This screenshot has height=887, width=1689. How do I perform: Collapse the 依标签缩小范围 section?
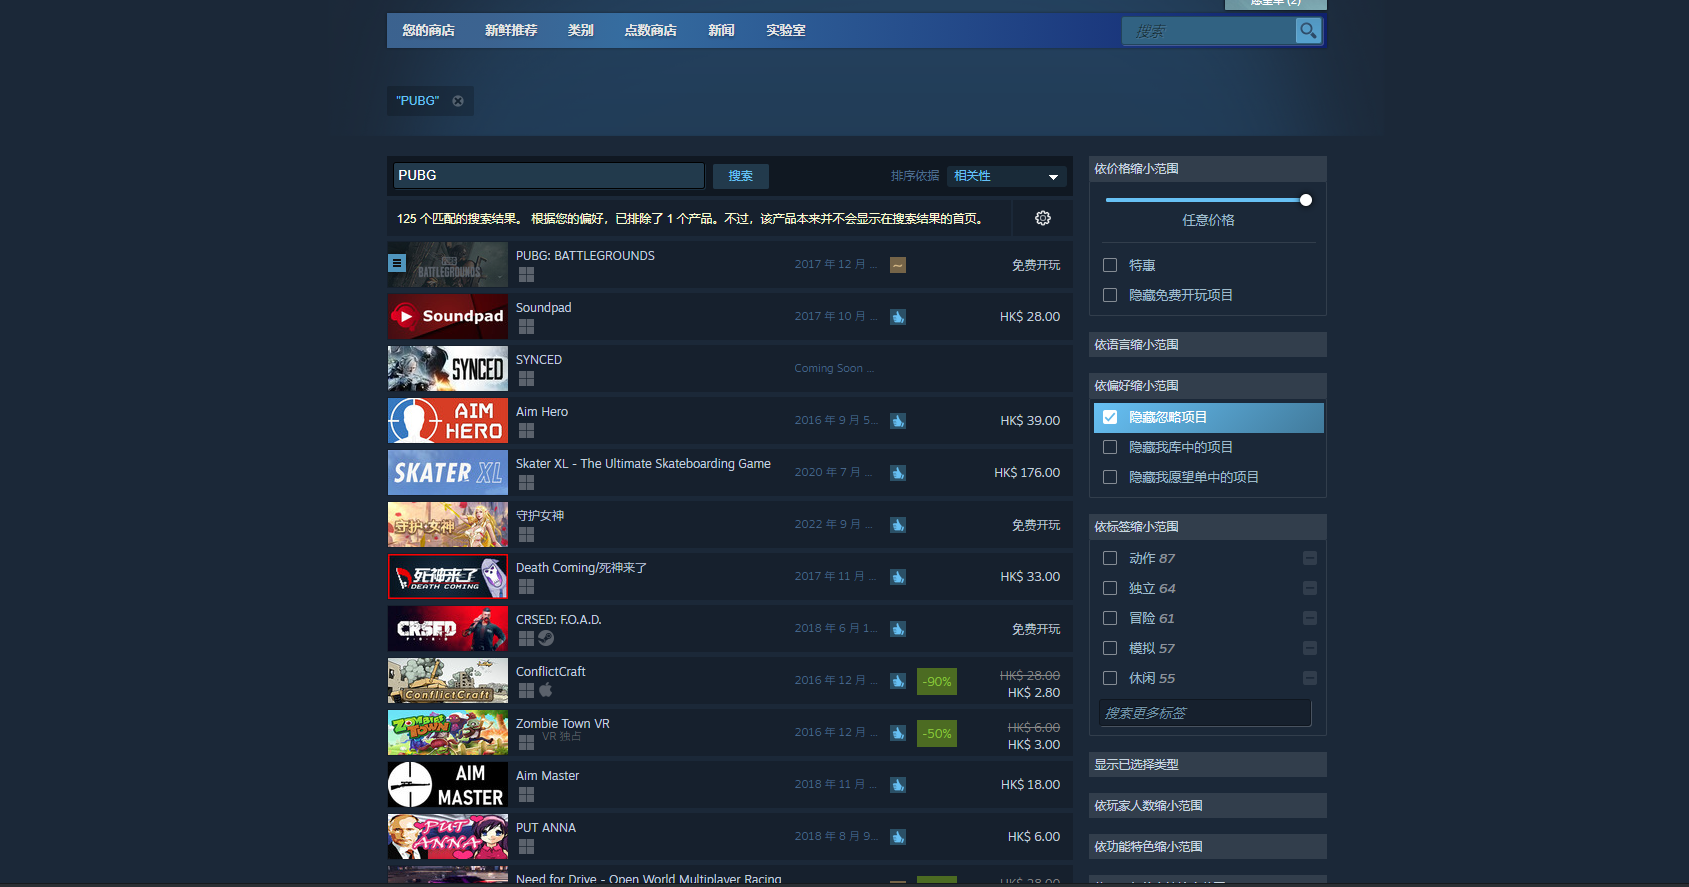click(x=1208, y=527)
